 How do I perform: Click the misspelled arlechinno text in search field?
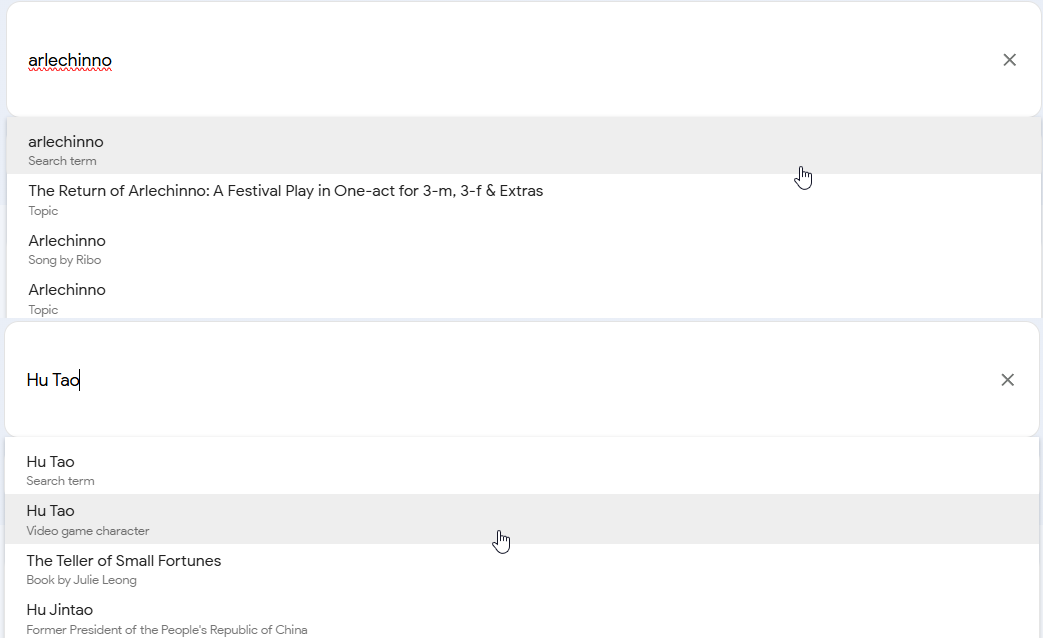(x=70, y=61)
